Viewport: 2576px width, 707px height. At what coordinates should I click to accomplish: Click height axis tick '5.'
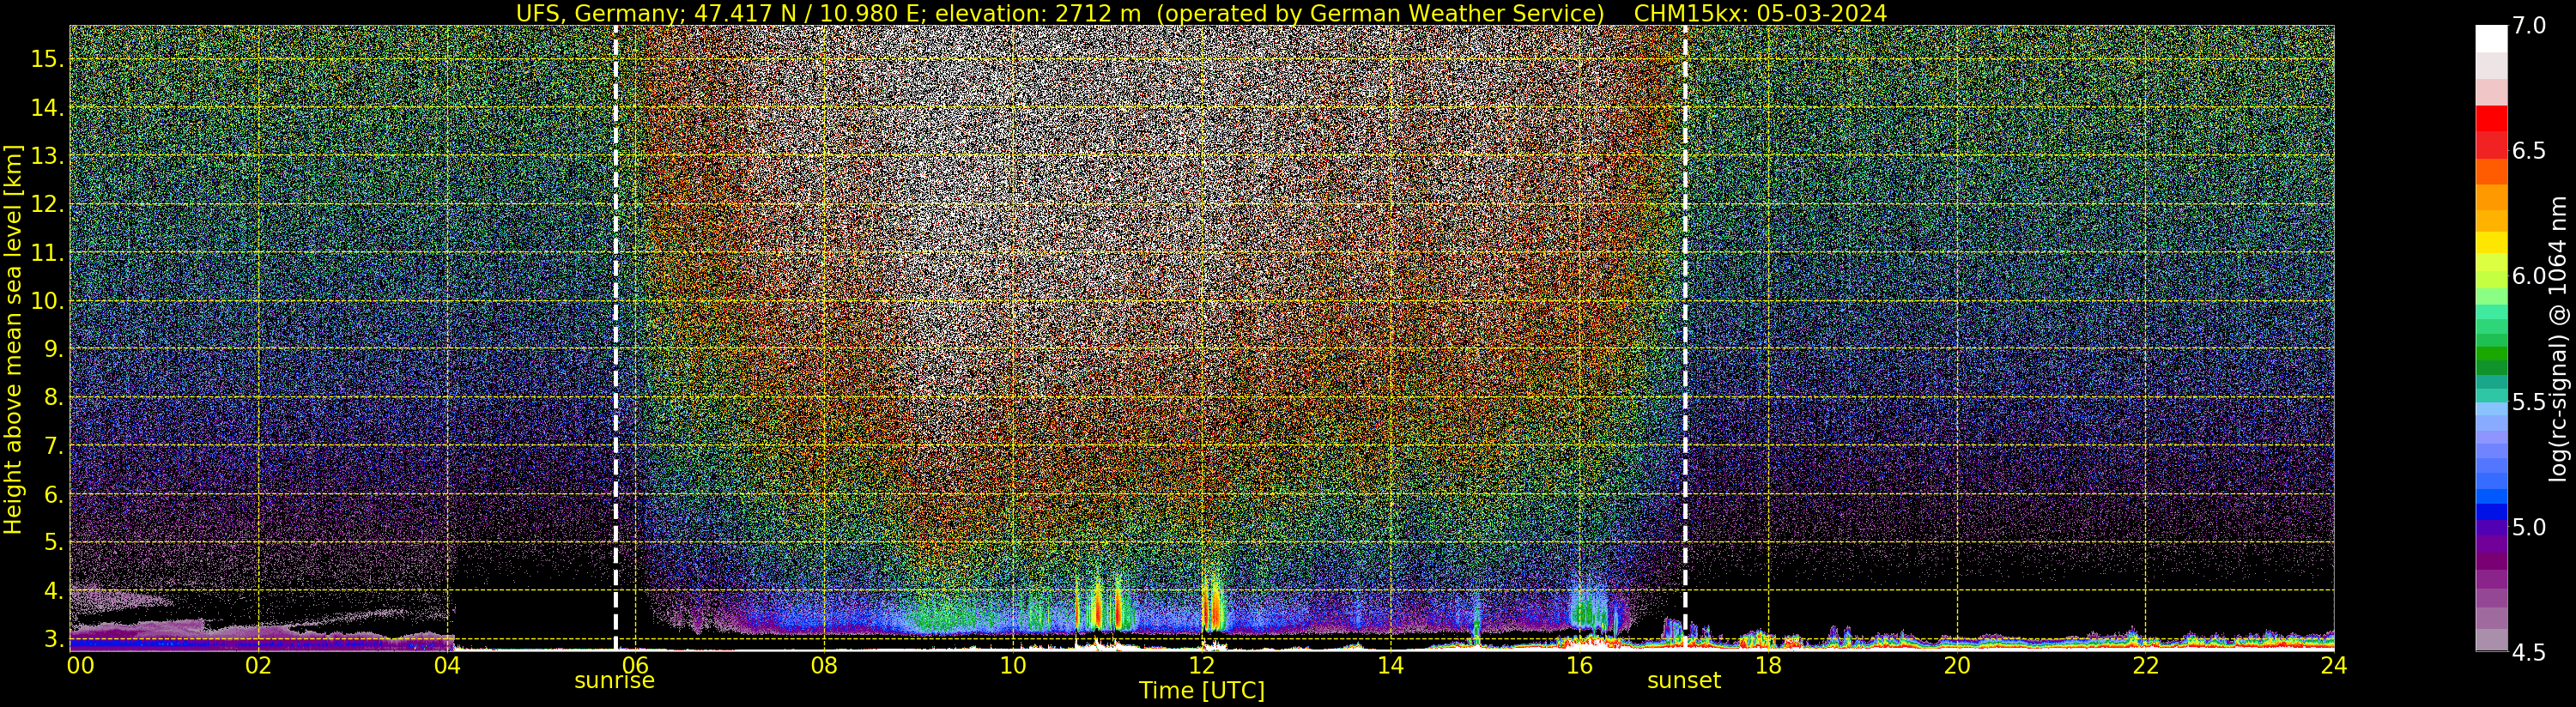(x=53, y=542)
